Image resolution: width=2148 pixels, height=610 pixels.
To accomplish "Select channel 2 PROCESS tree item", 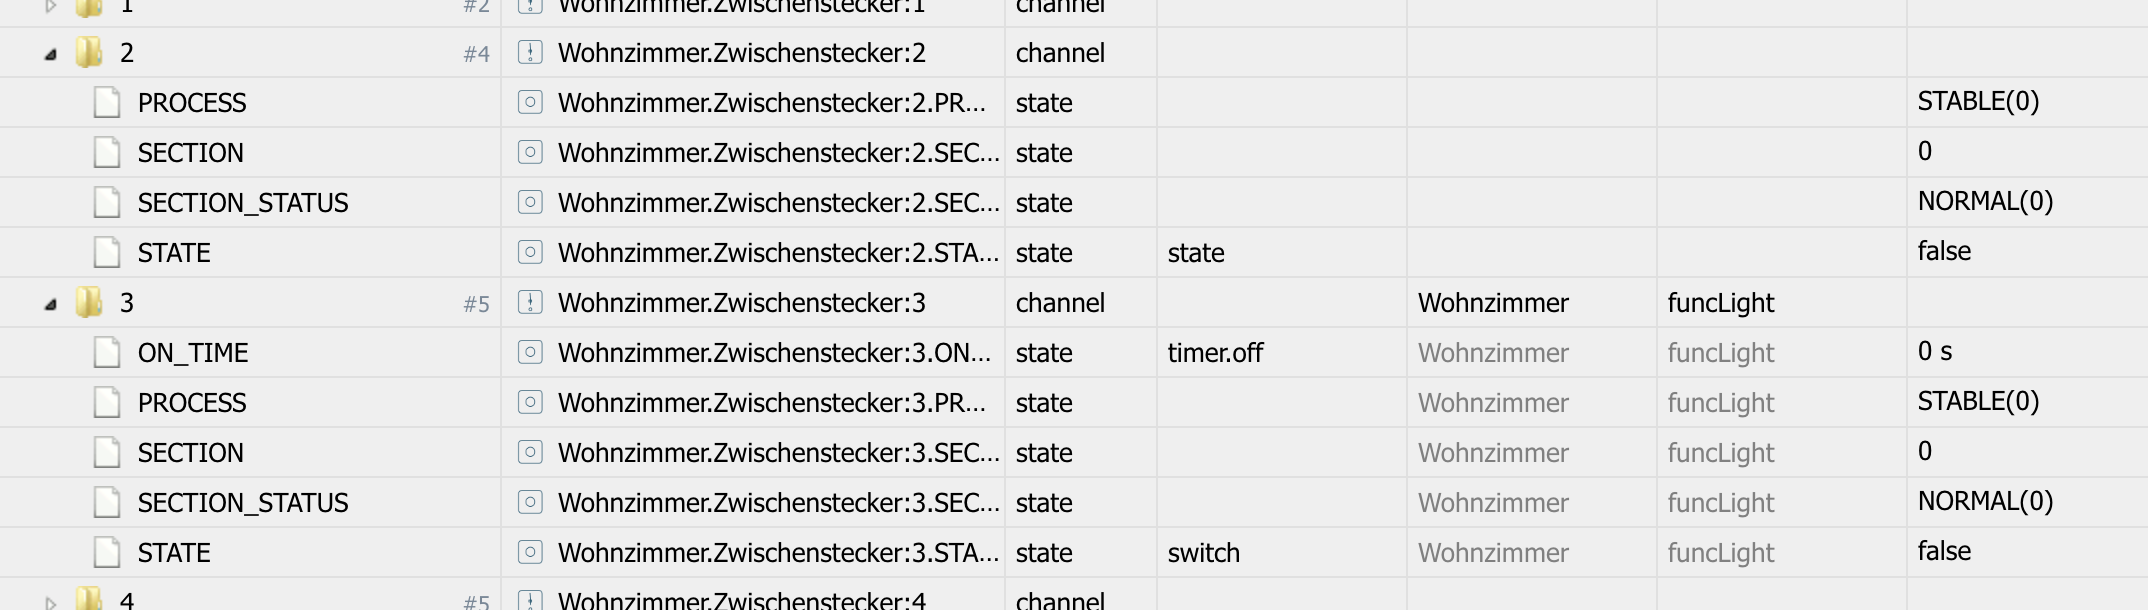I will click(x=192, y=103).
